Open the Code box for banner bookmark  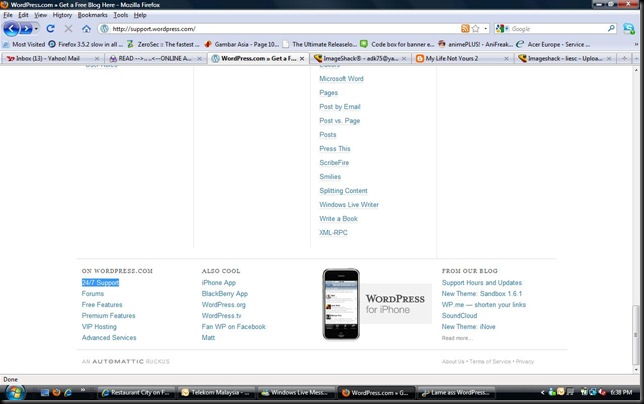coord(397,44)
